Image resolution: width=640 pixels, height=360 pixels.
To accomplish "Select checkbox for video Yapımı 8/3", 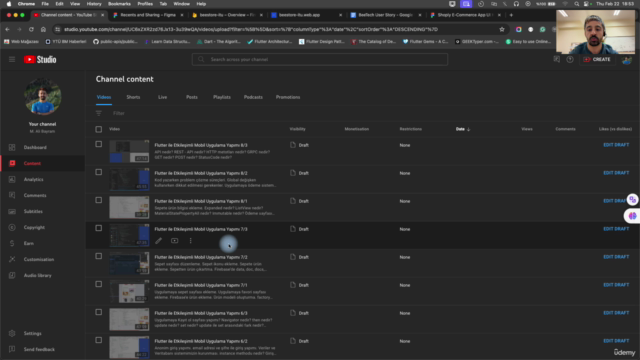I will pos(99,144).
